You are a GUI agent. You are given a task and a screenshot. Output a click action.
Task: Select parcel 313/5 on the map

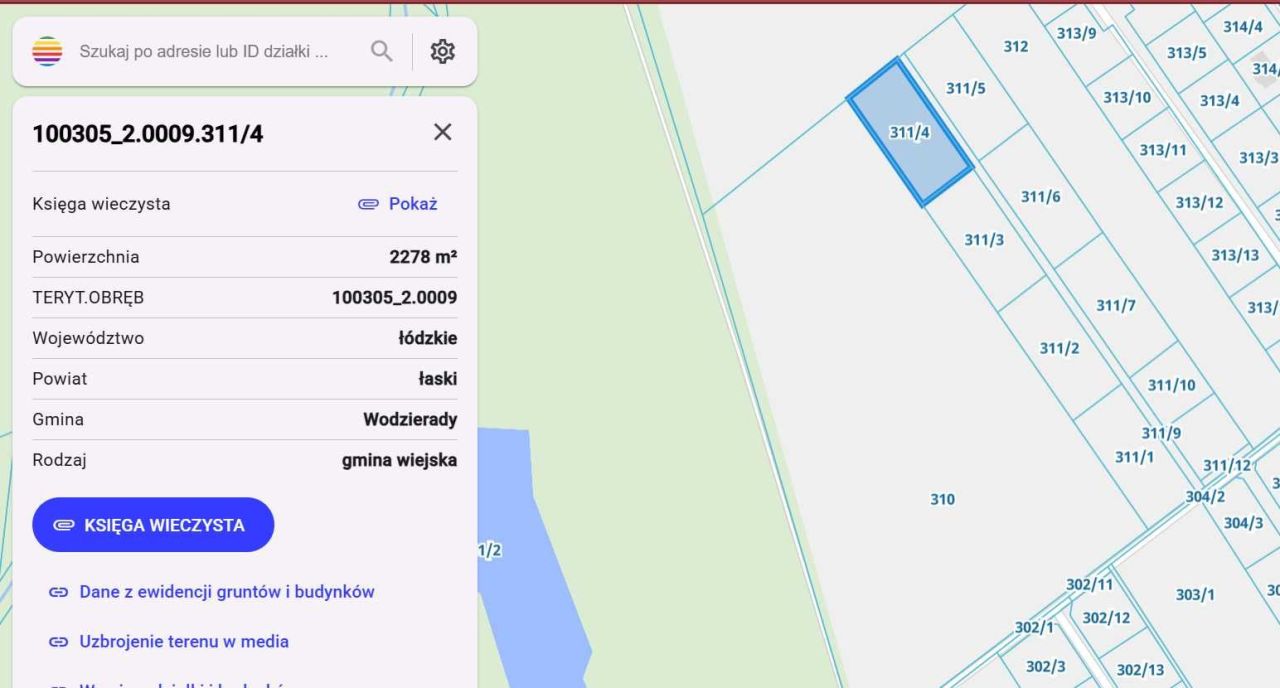pos(1186,52)
